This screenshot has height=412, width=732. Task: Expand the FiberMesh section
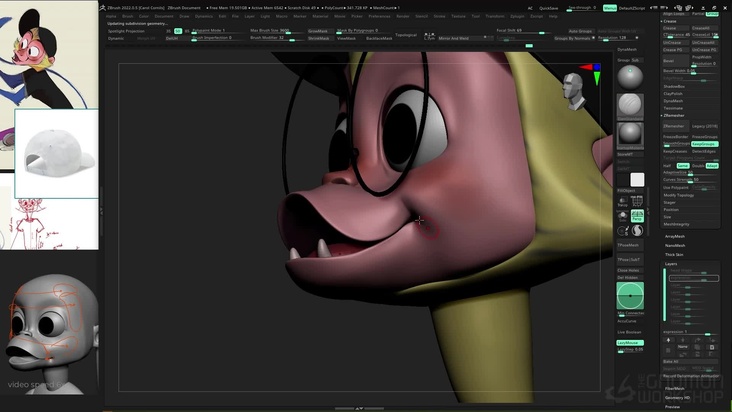tap(675, 388)
